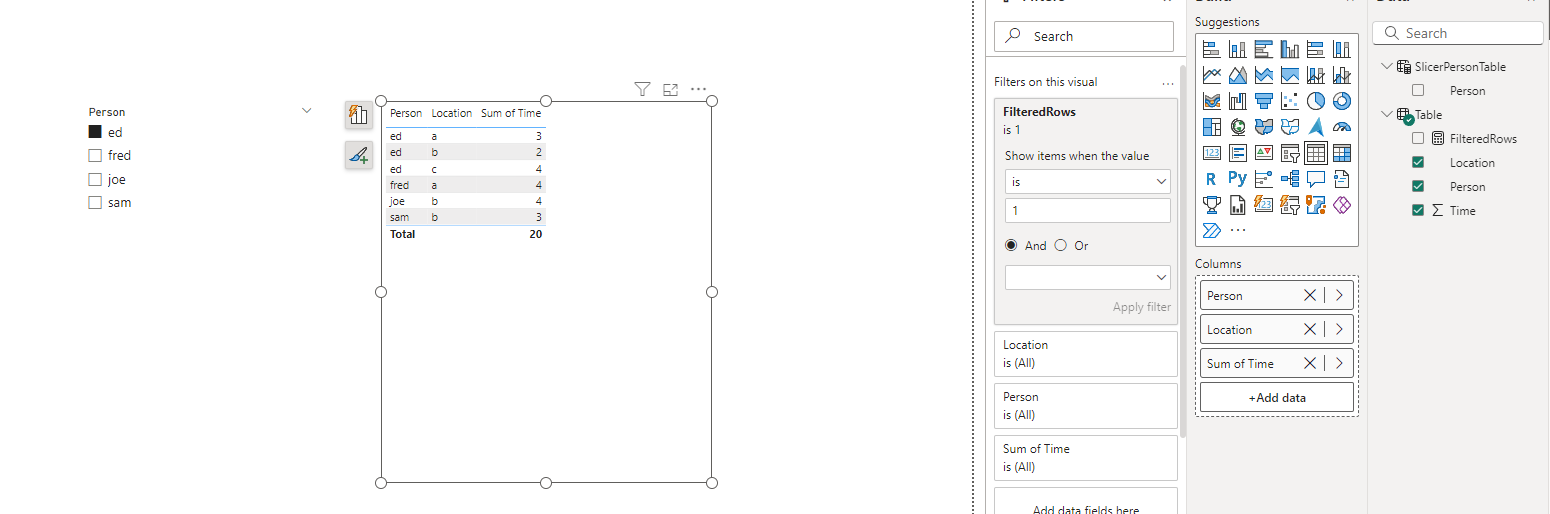
Task: Sort by the Sum of Time column header
Action: (x=511, y=113)
